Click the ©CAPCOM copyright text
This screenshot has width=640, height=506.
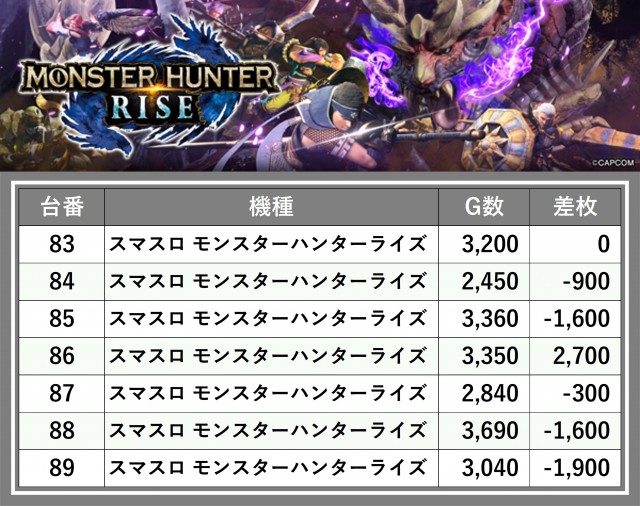(608, 160)
